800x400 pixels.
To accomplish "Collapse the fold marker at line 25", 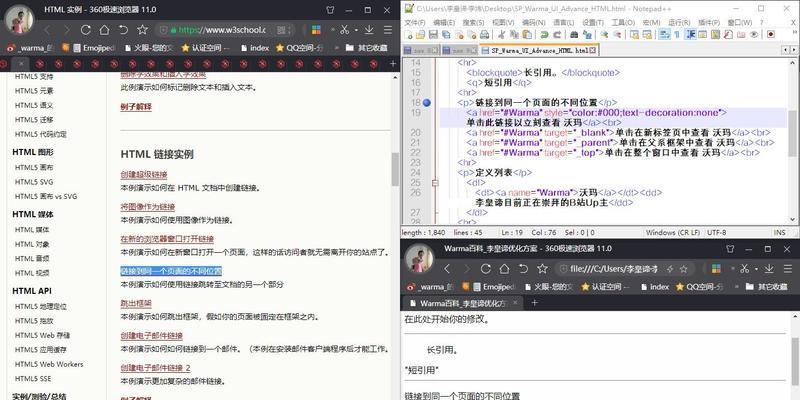I will click(435, 183).
